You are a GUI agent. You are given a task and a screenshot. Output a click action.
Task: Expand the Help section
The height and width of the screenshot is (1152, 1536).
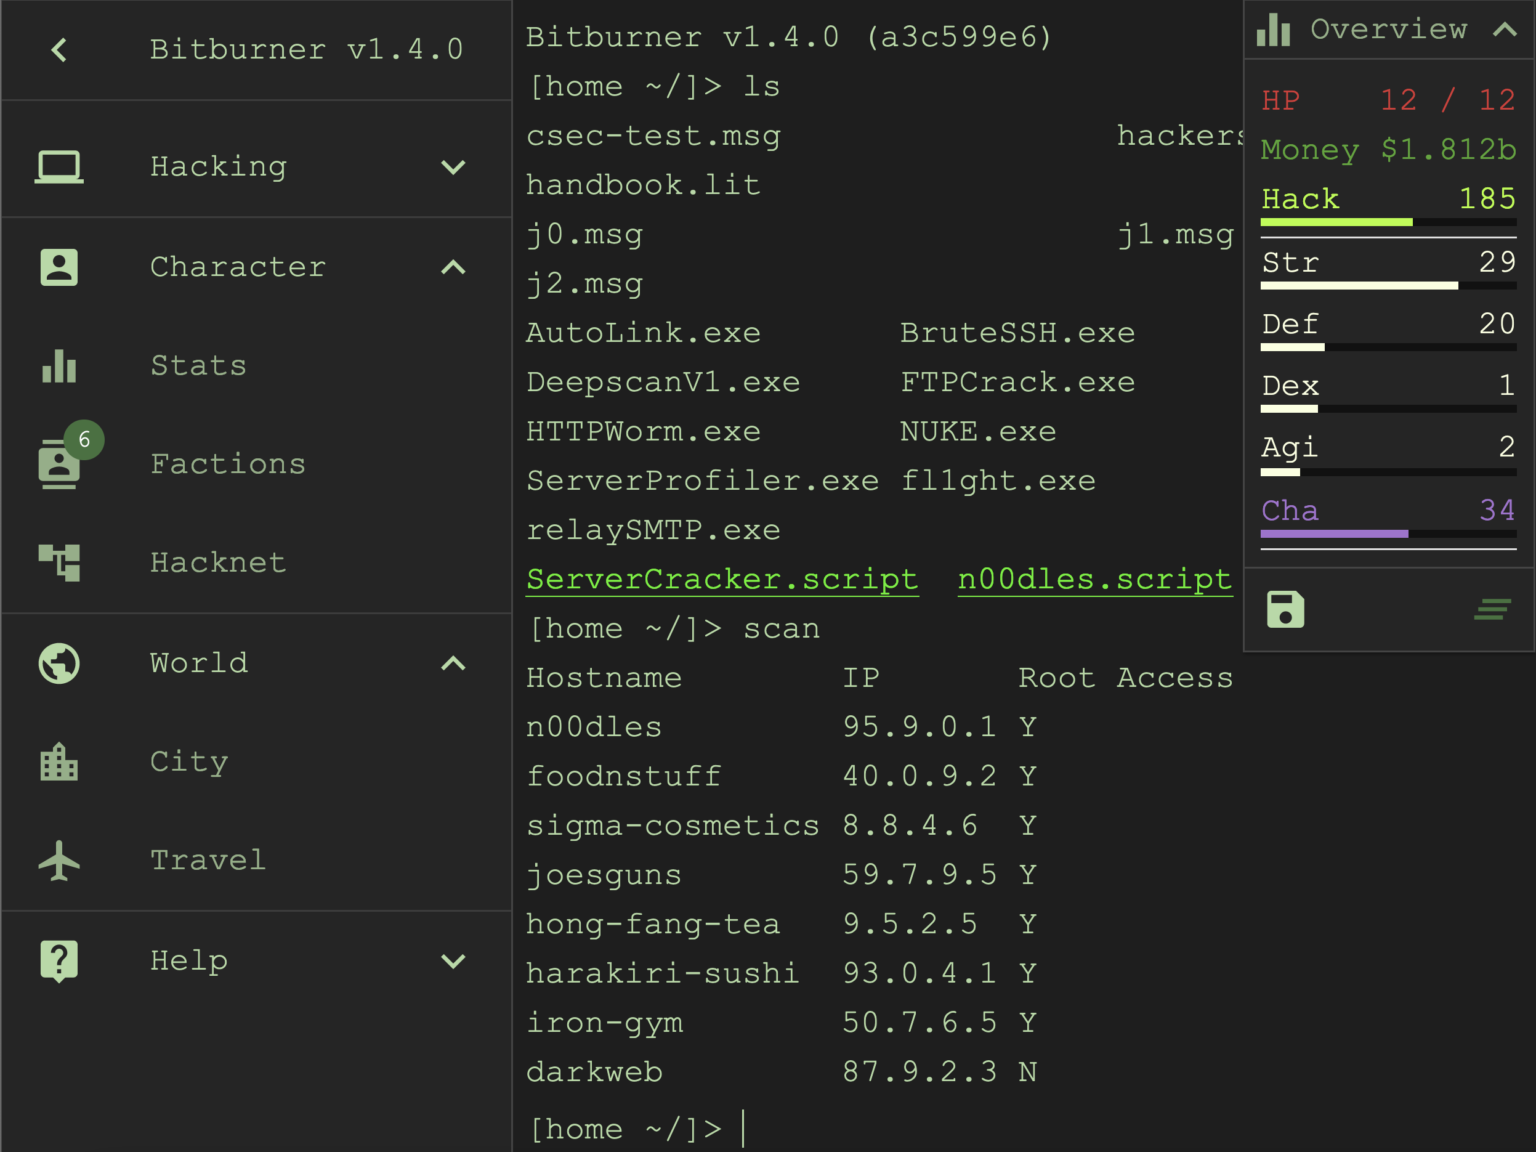455,960
